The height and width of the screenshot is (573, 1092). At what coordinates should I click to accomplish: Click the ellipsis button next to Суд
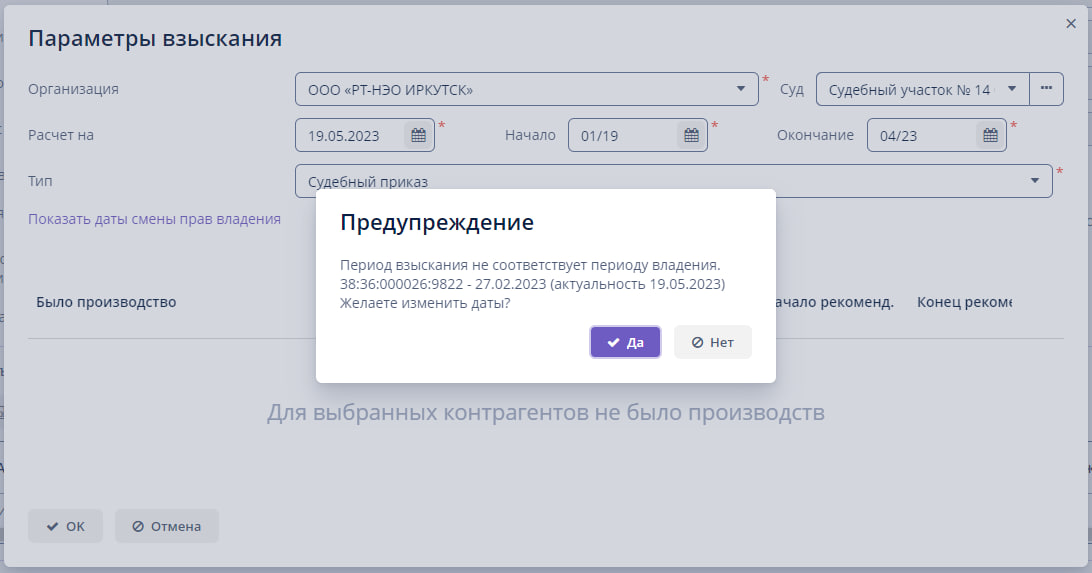[1046, 89]
